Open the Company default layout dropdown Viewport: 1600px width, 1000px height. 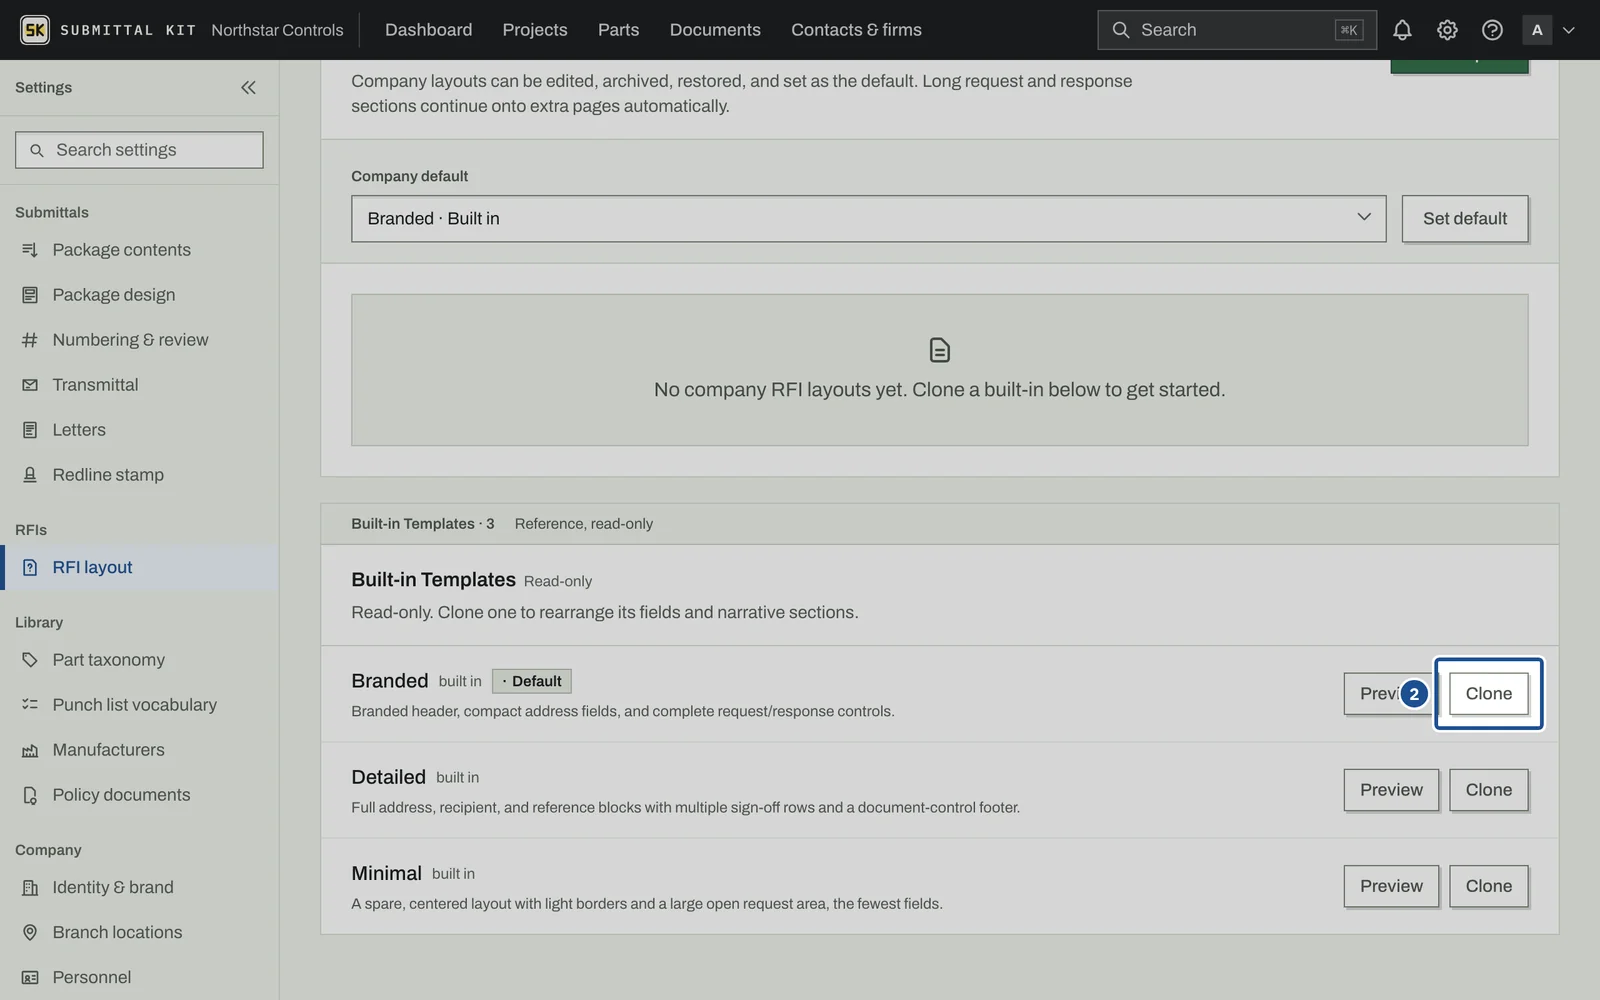pos(868,219)
